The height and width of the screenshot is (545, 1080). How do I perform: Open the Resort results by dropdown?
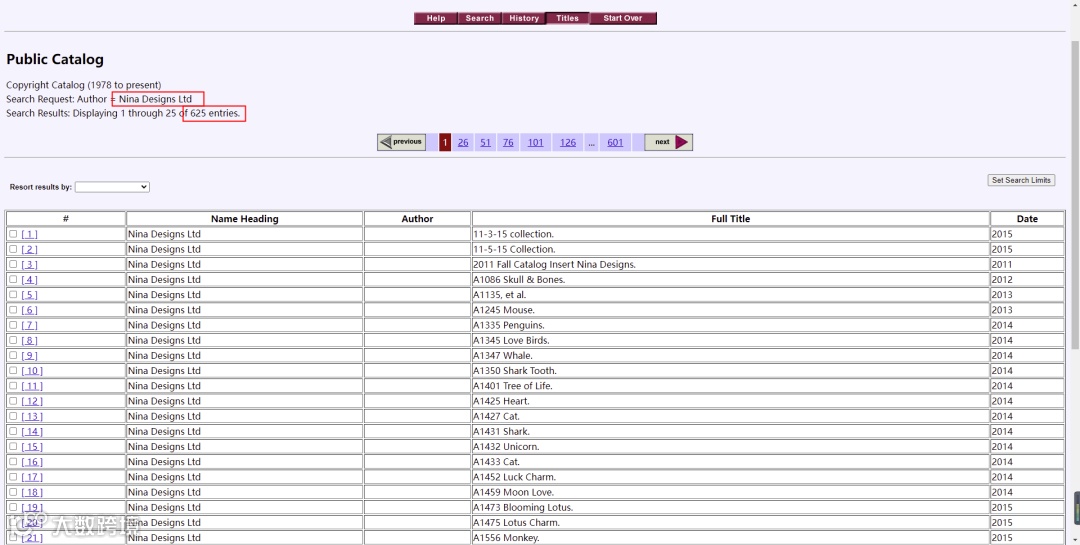point(112,187)
